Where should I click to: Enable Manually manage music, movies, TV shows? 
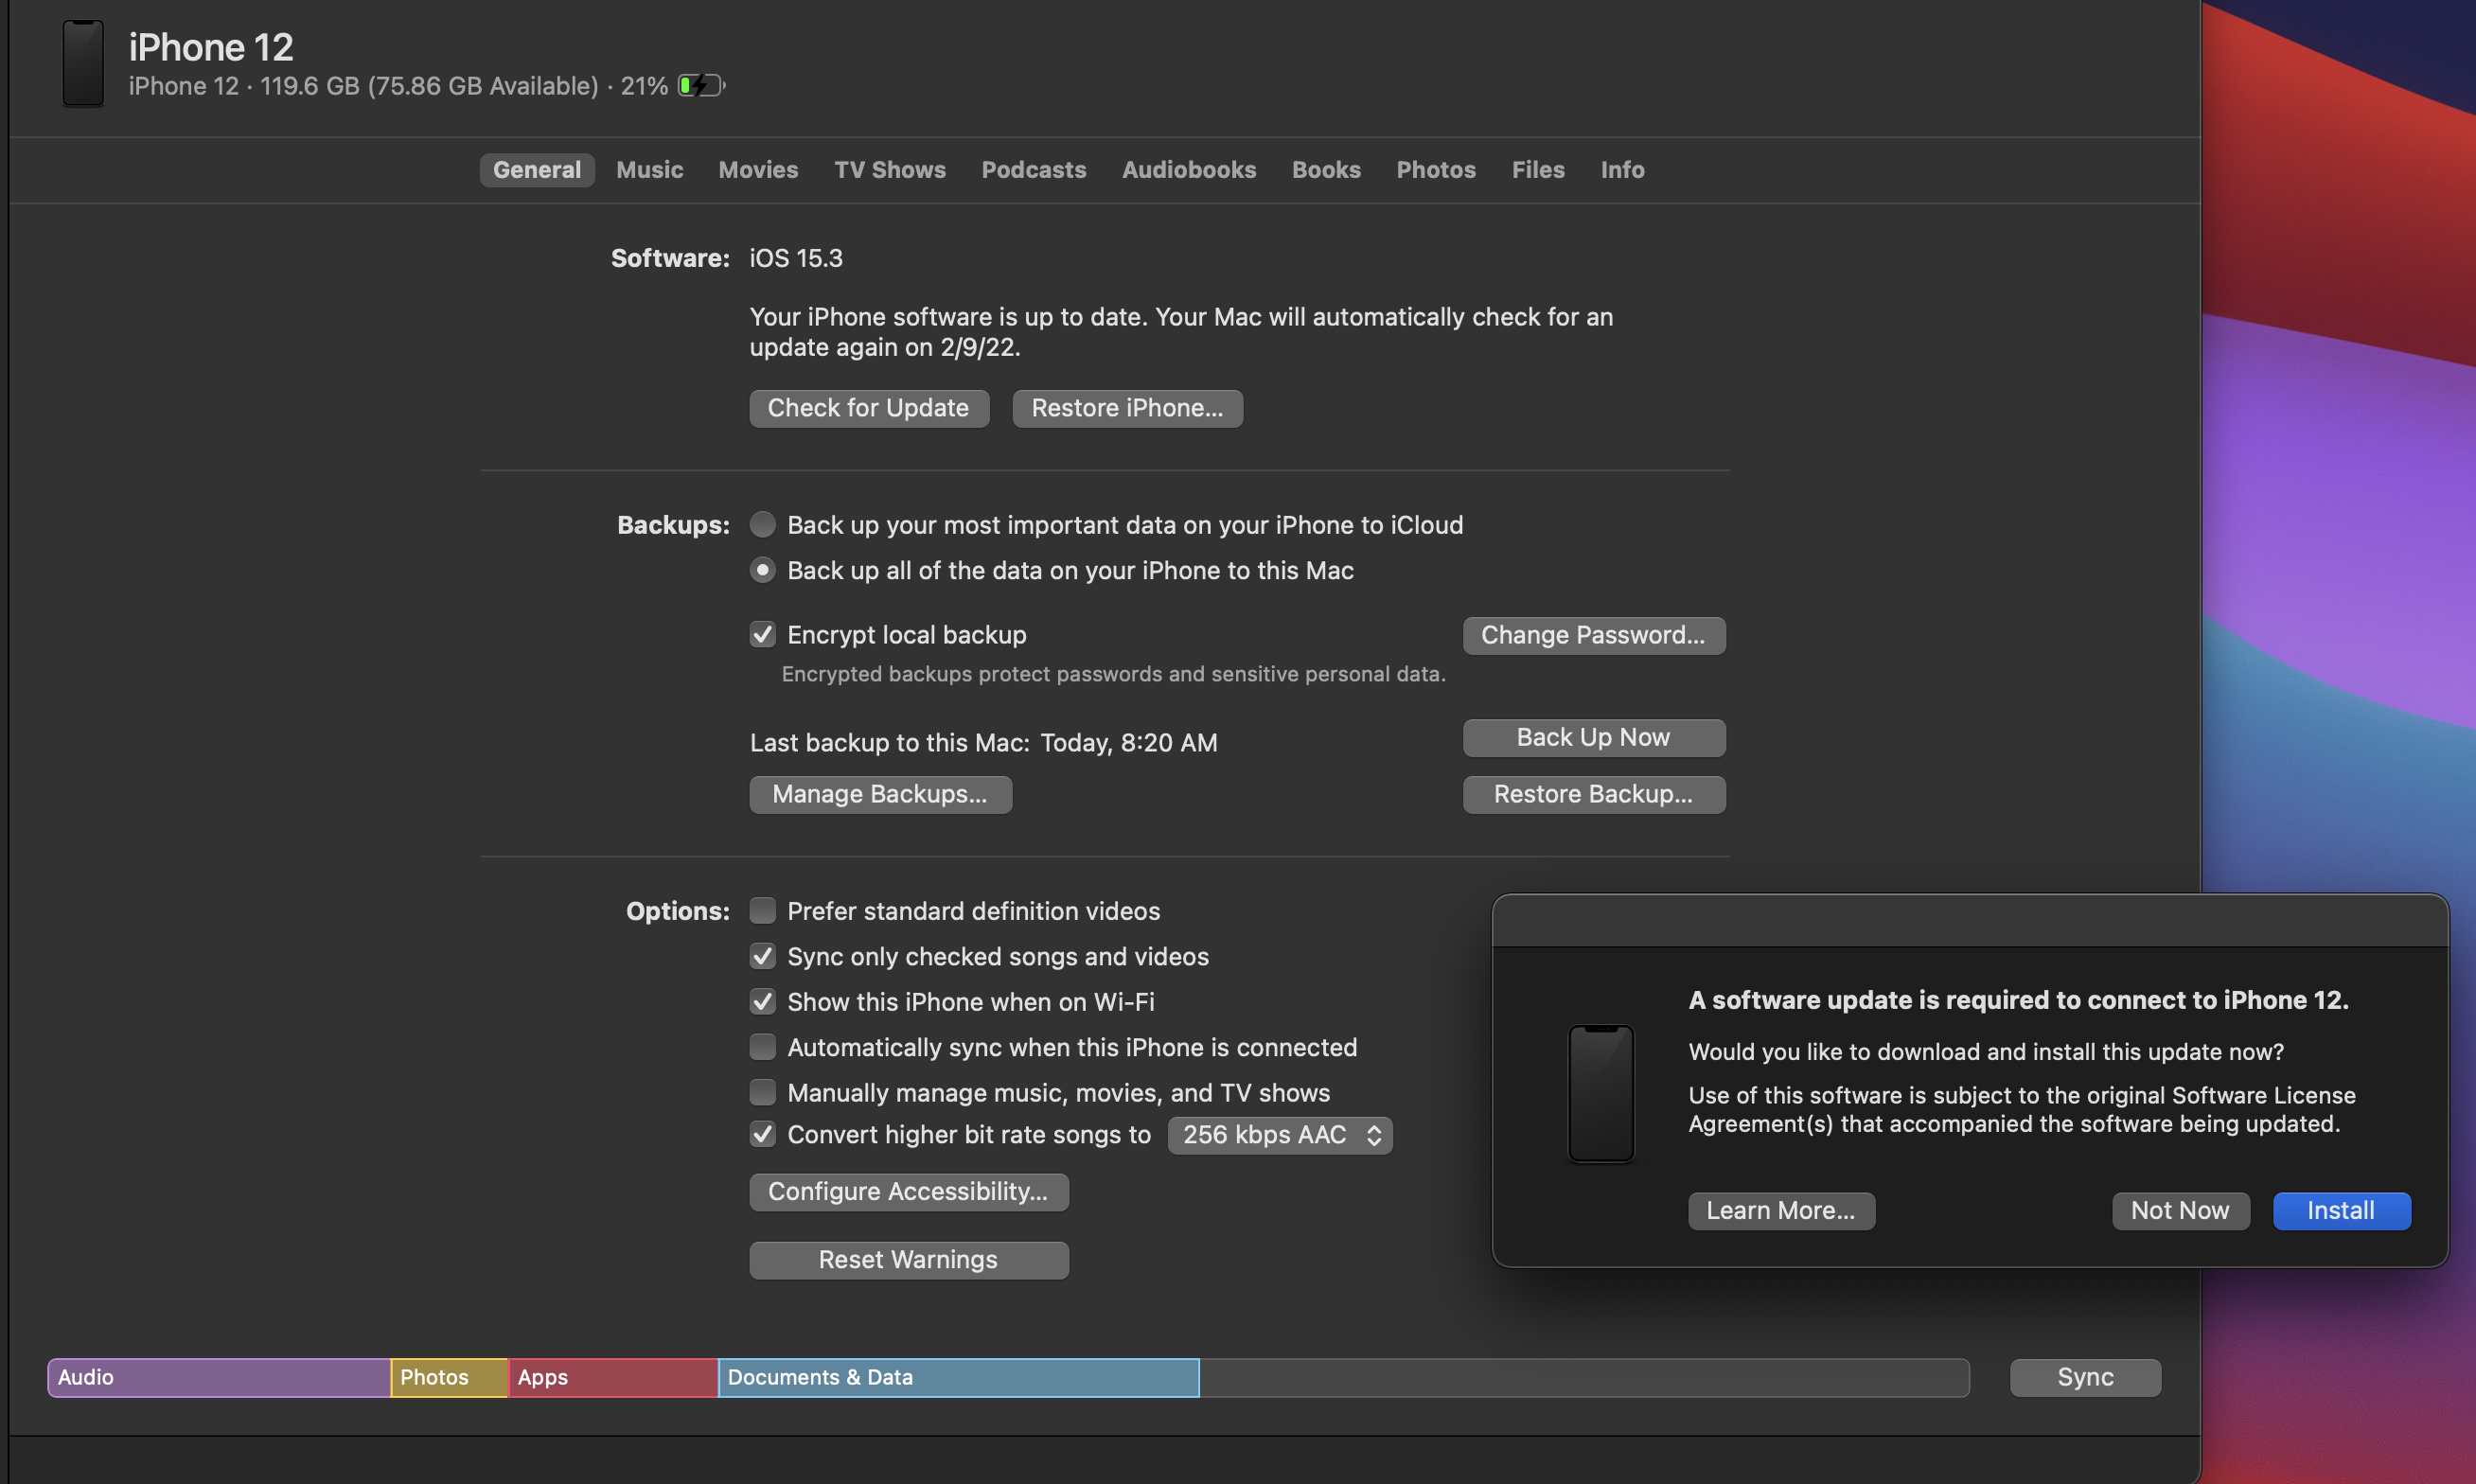(763, 1092)
